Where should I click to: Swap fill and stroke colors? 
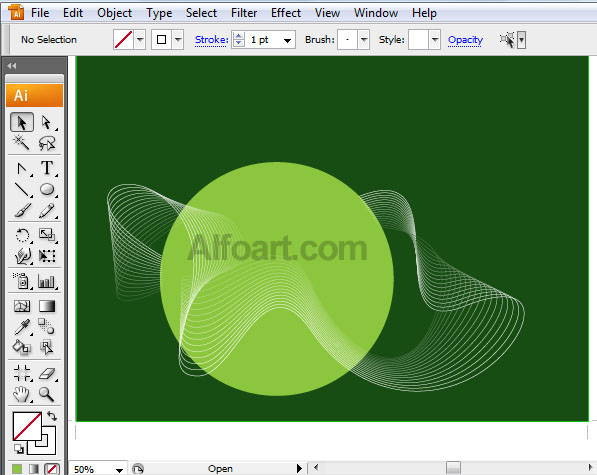(52, 416)
